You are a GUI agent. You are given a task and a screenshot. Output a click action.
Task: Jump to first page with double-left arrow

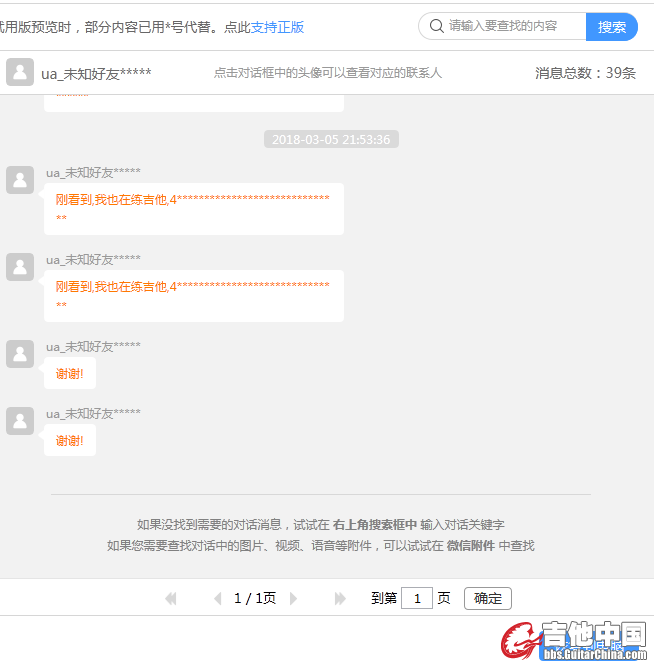171,599
